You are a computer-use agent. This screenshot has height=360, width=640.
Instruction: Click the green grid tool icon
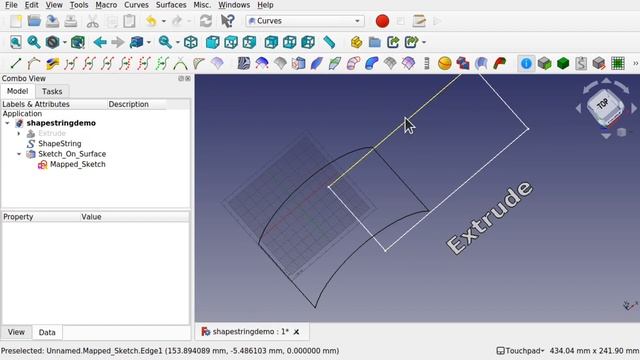[x=618, y=63]
